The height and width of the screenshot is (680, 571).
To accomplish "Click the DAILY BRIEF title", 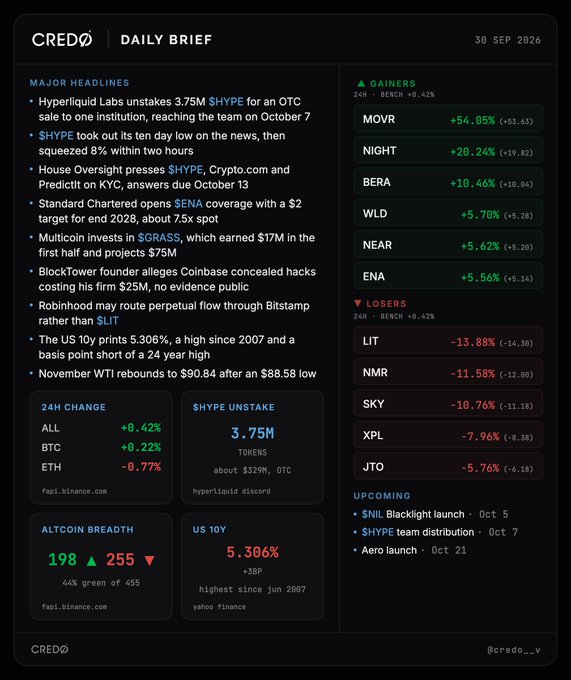I will click(166, 40).
